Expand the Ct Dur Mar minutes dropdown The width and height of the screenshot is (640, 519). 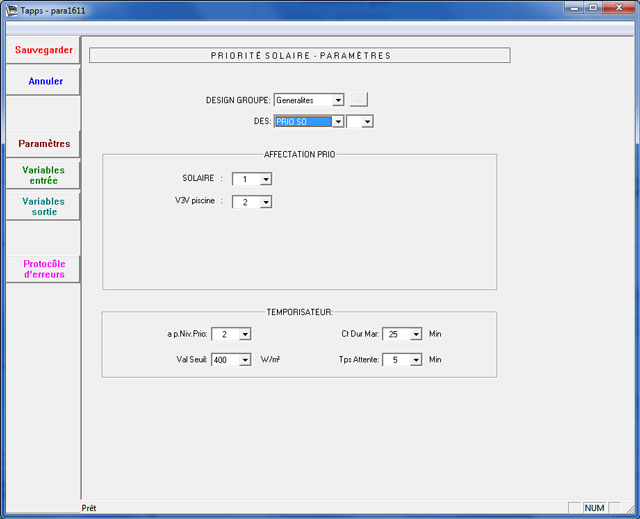point(416,334)
